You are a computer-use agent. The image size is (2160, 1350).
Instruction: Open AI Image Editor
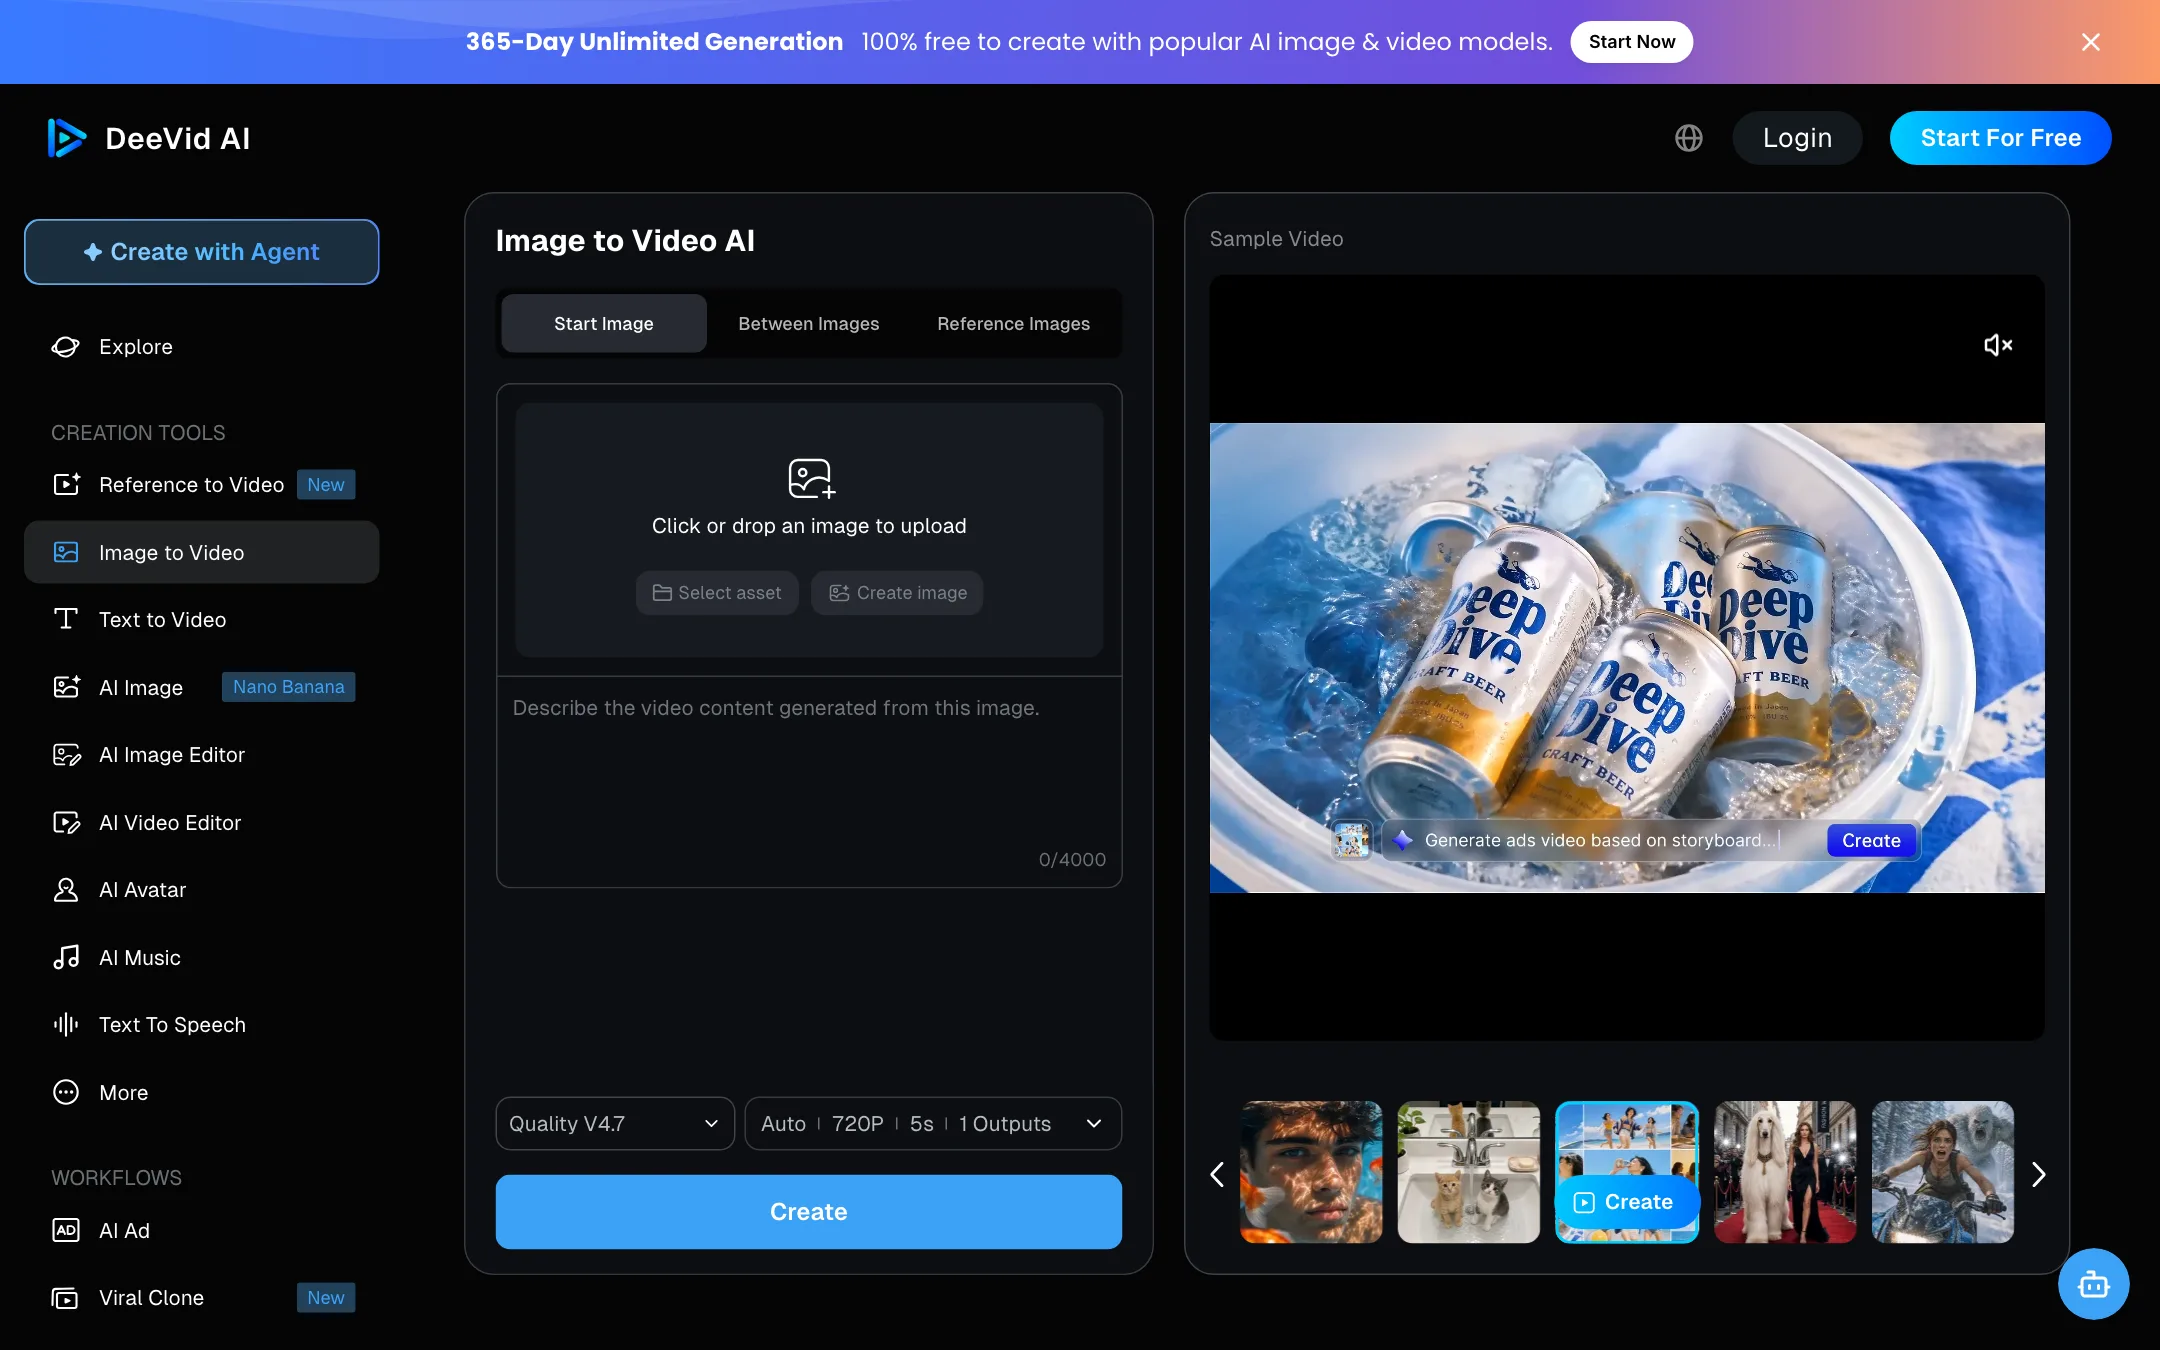[202, 755]
